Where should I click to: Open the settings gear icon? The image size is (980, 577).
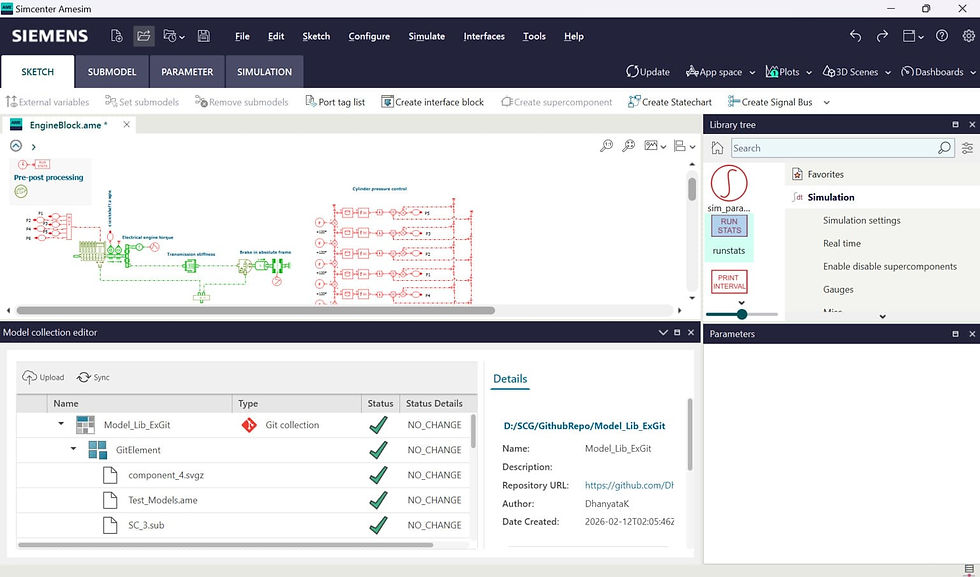(x=968, y=36)
